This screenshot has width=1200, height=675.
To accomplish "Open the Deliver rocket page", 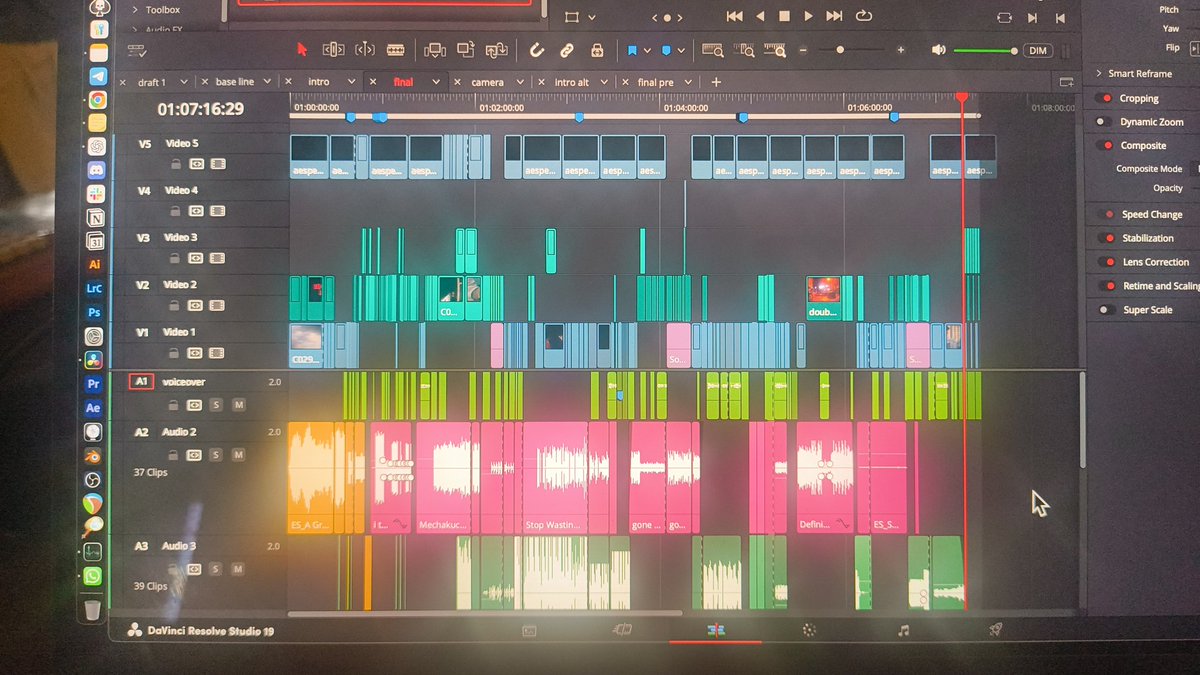I will click(x=996, y=630).
